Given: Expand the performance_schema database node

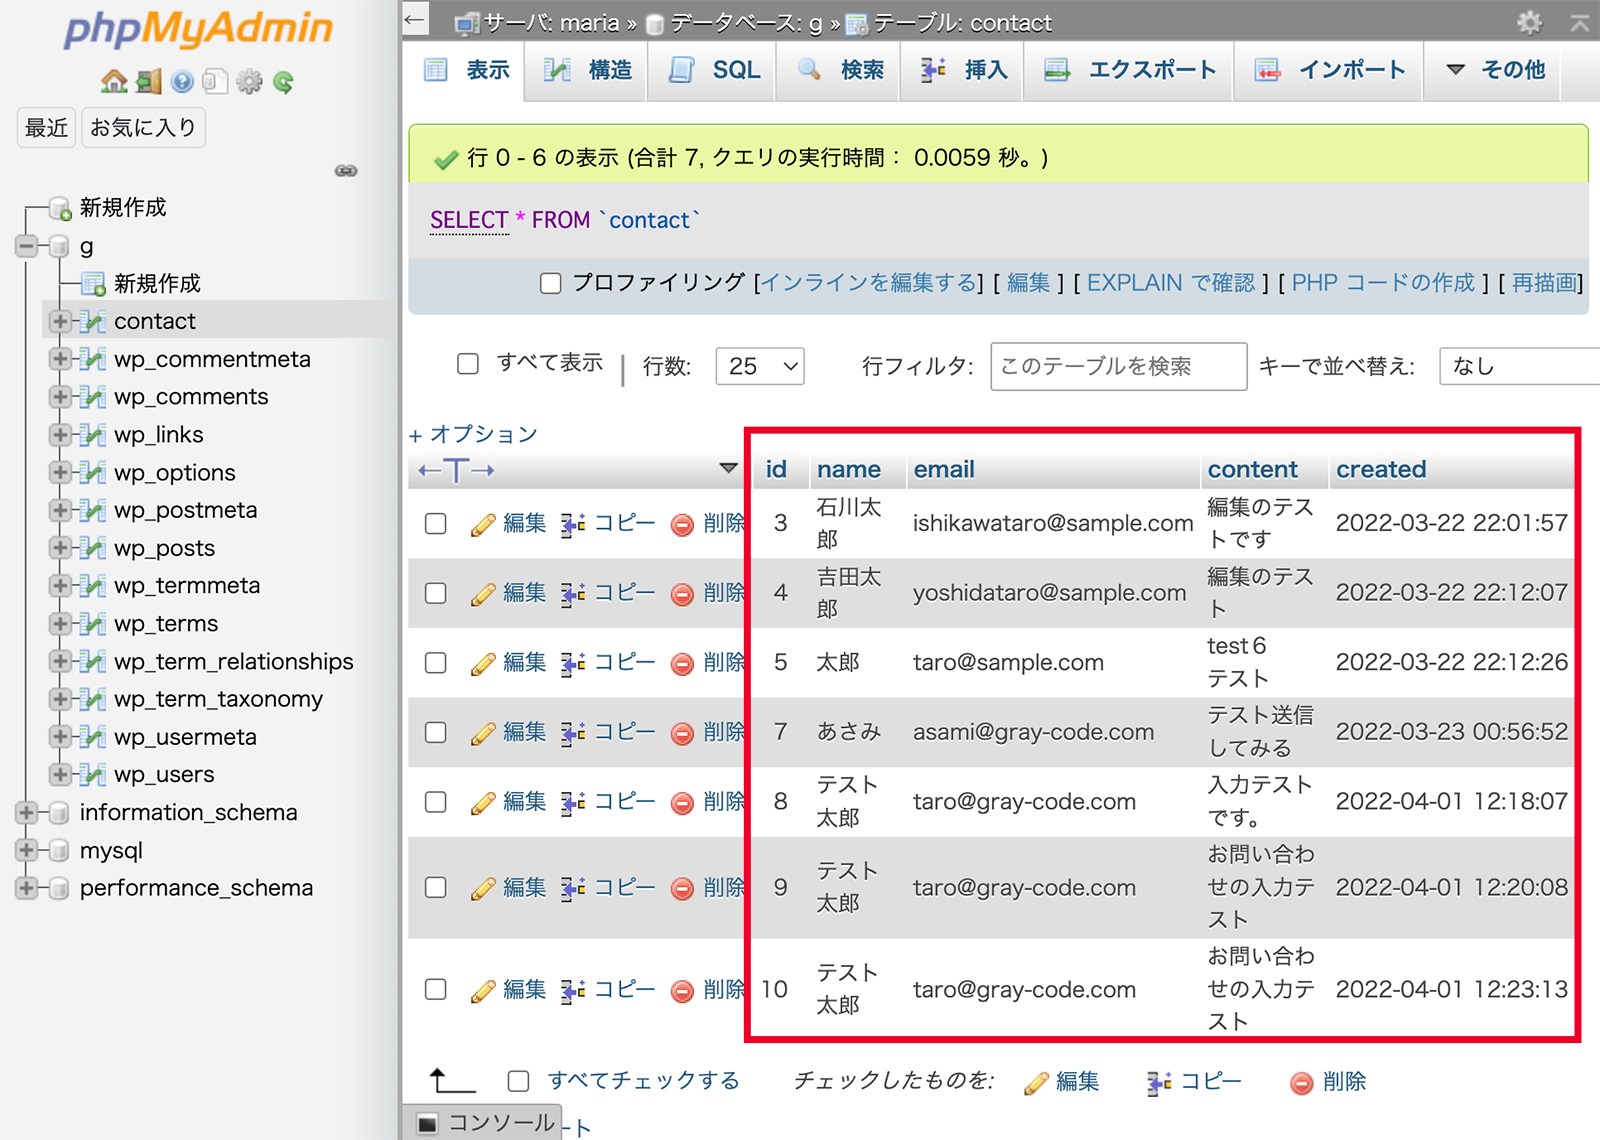Looking at the screenshot, I should pos(27,888).
